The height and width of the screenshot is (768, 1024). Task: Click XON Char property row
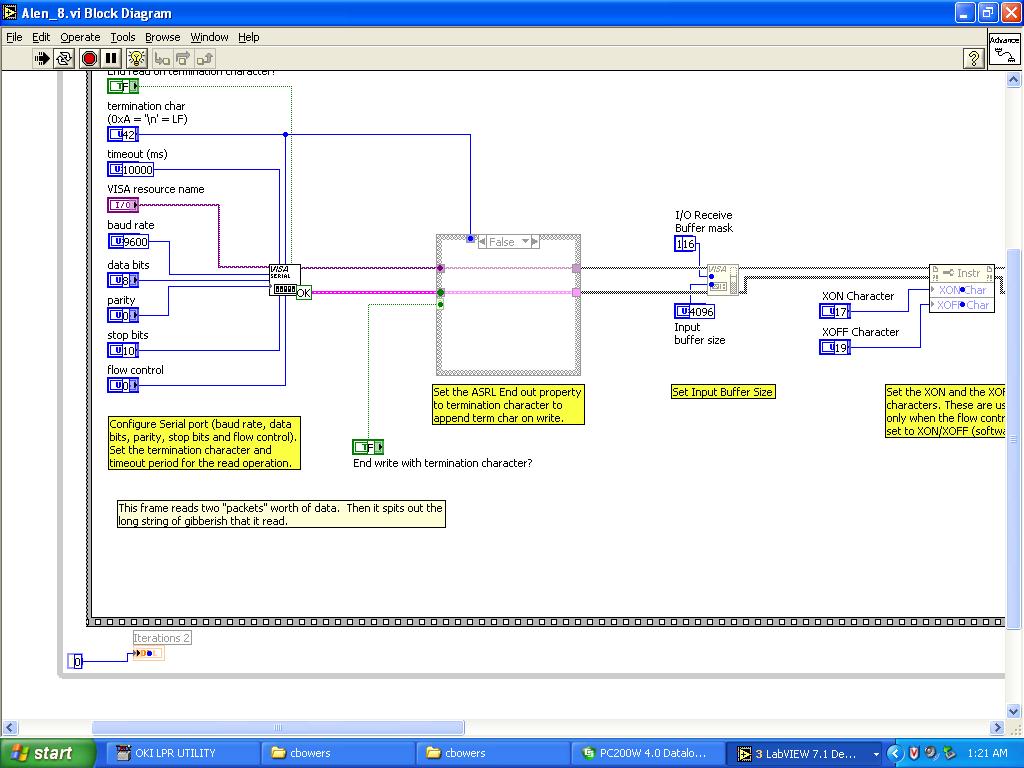tap(961, 290)
